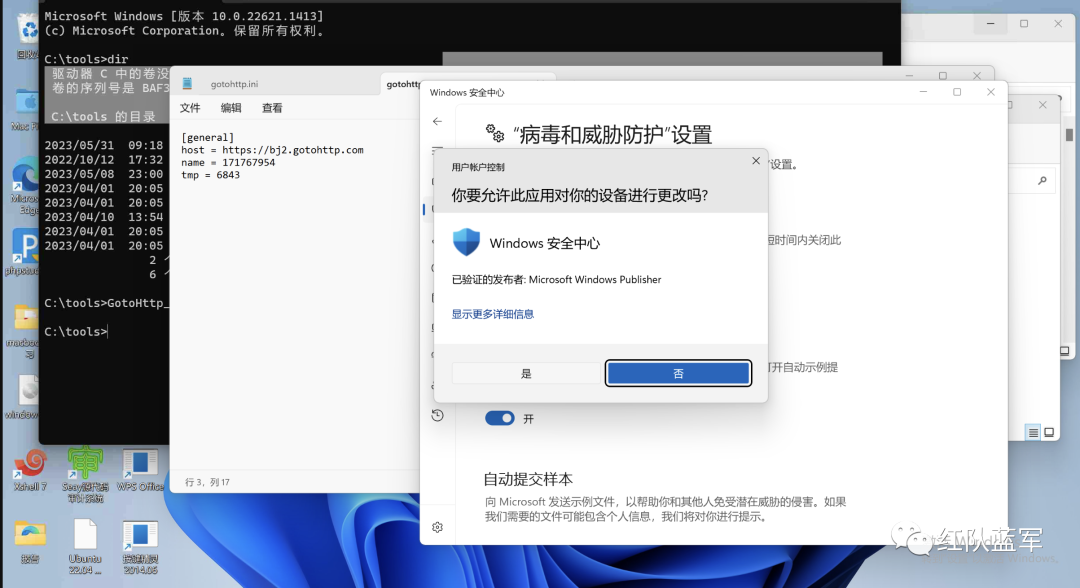1080x588 pixels.
Task: Click the Windows 安全中心 shield icon in the UAC dialog
Action: [466, 242]
